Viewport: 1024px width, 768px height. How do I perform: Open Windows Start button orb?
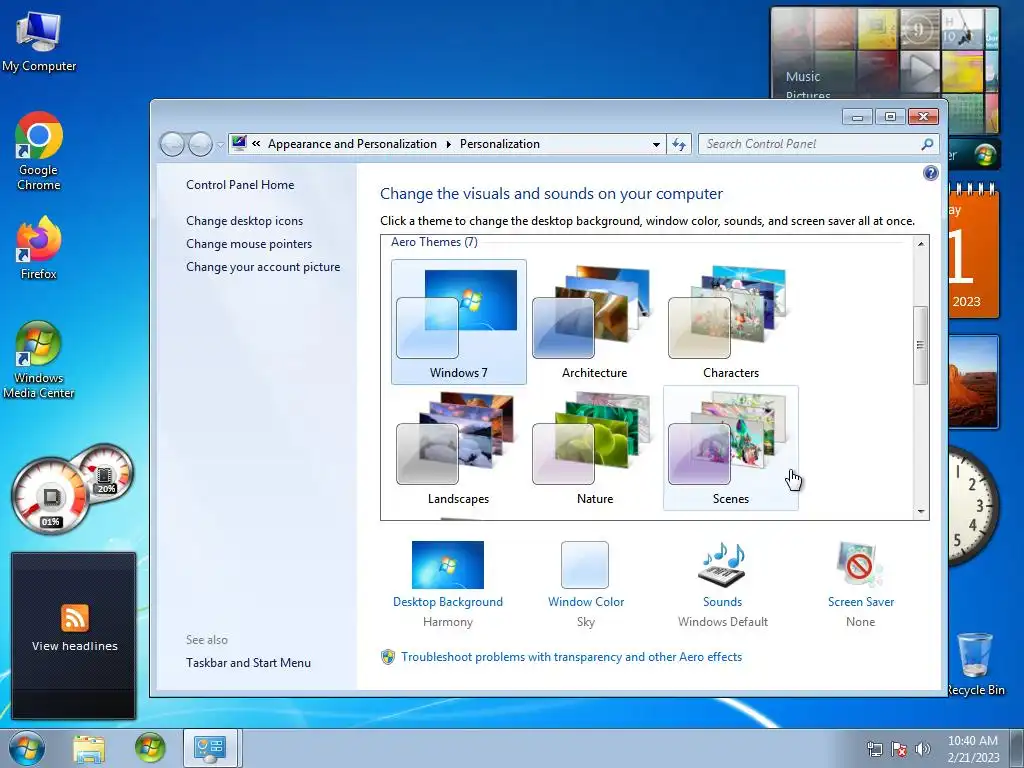27,748
